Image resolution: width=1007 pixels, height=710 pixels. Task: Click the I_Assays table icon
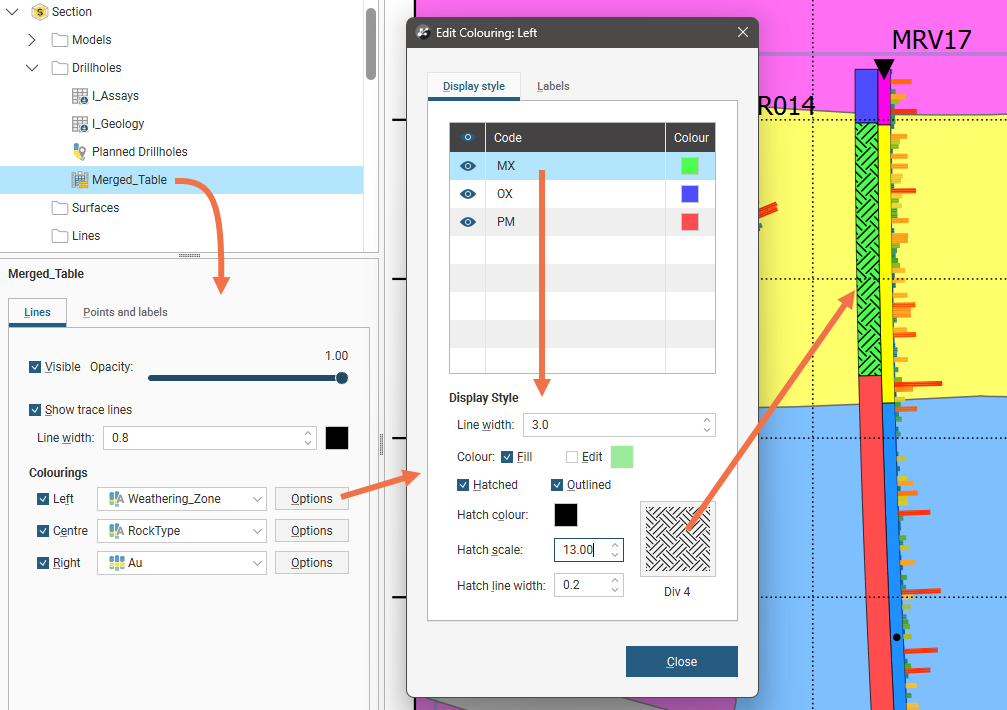tap(80, 96)
